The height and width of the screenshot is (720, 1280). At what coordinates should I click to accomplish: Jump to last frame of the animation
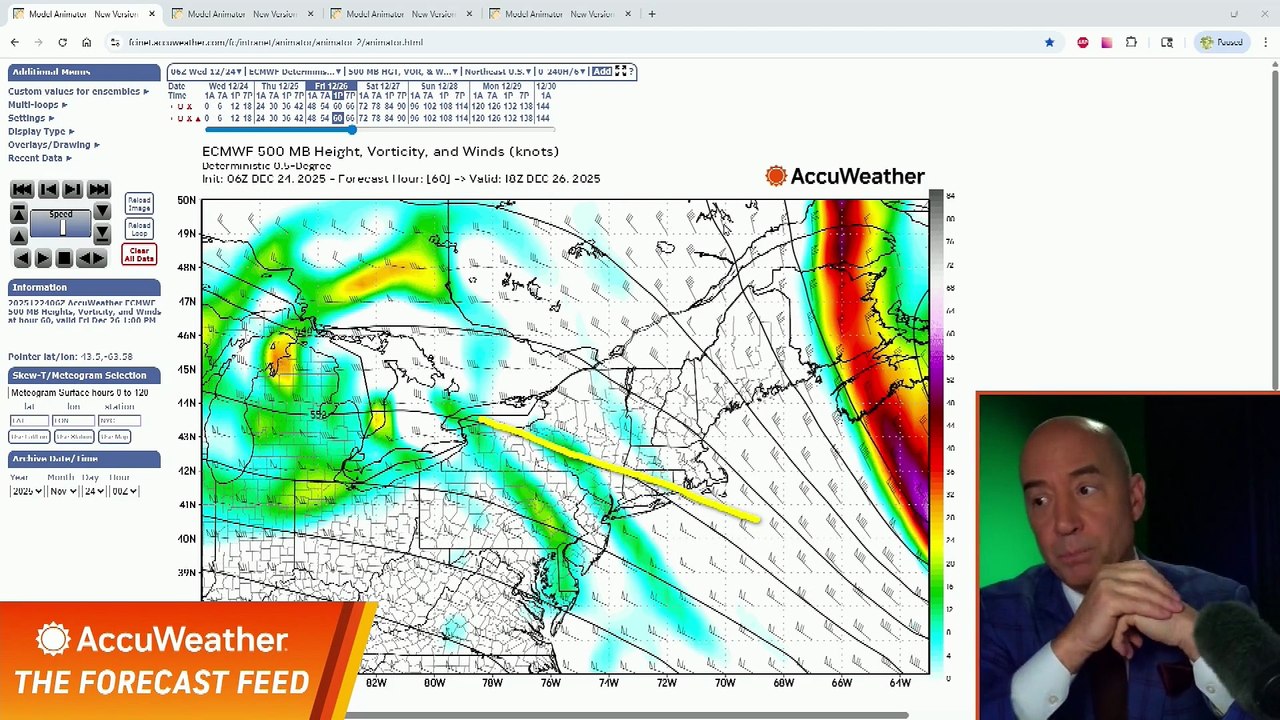tap(99, 190)
